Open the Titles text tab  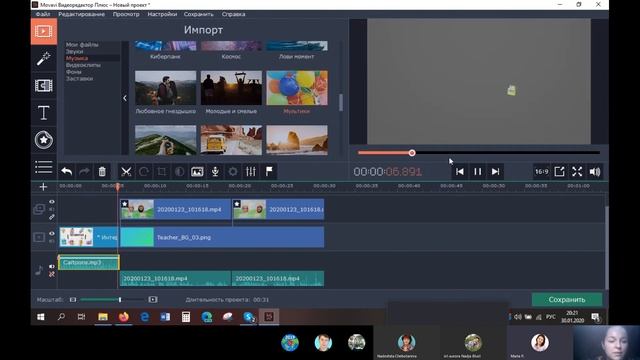point(44,113)
